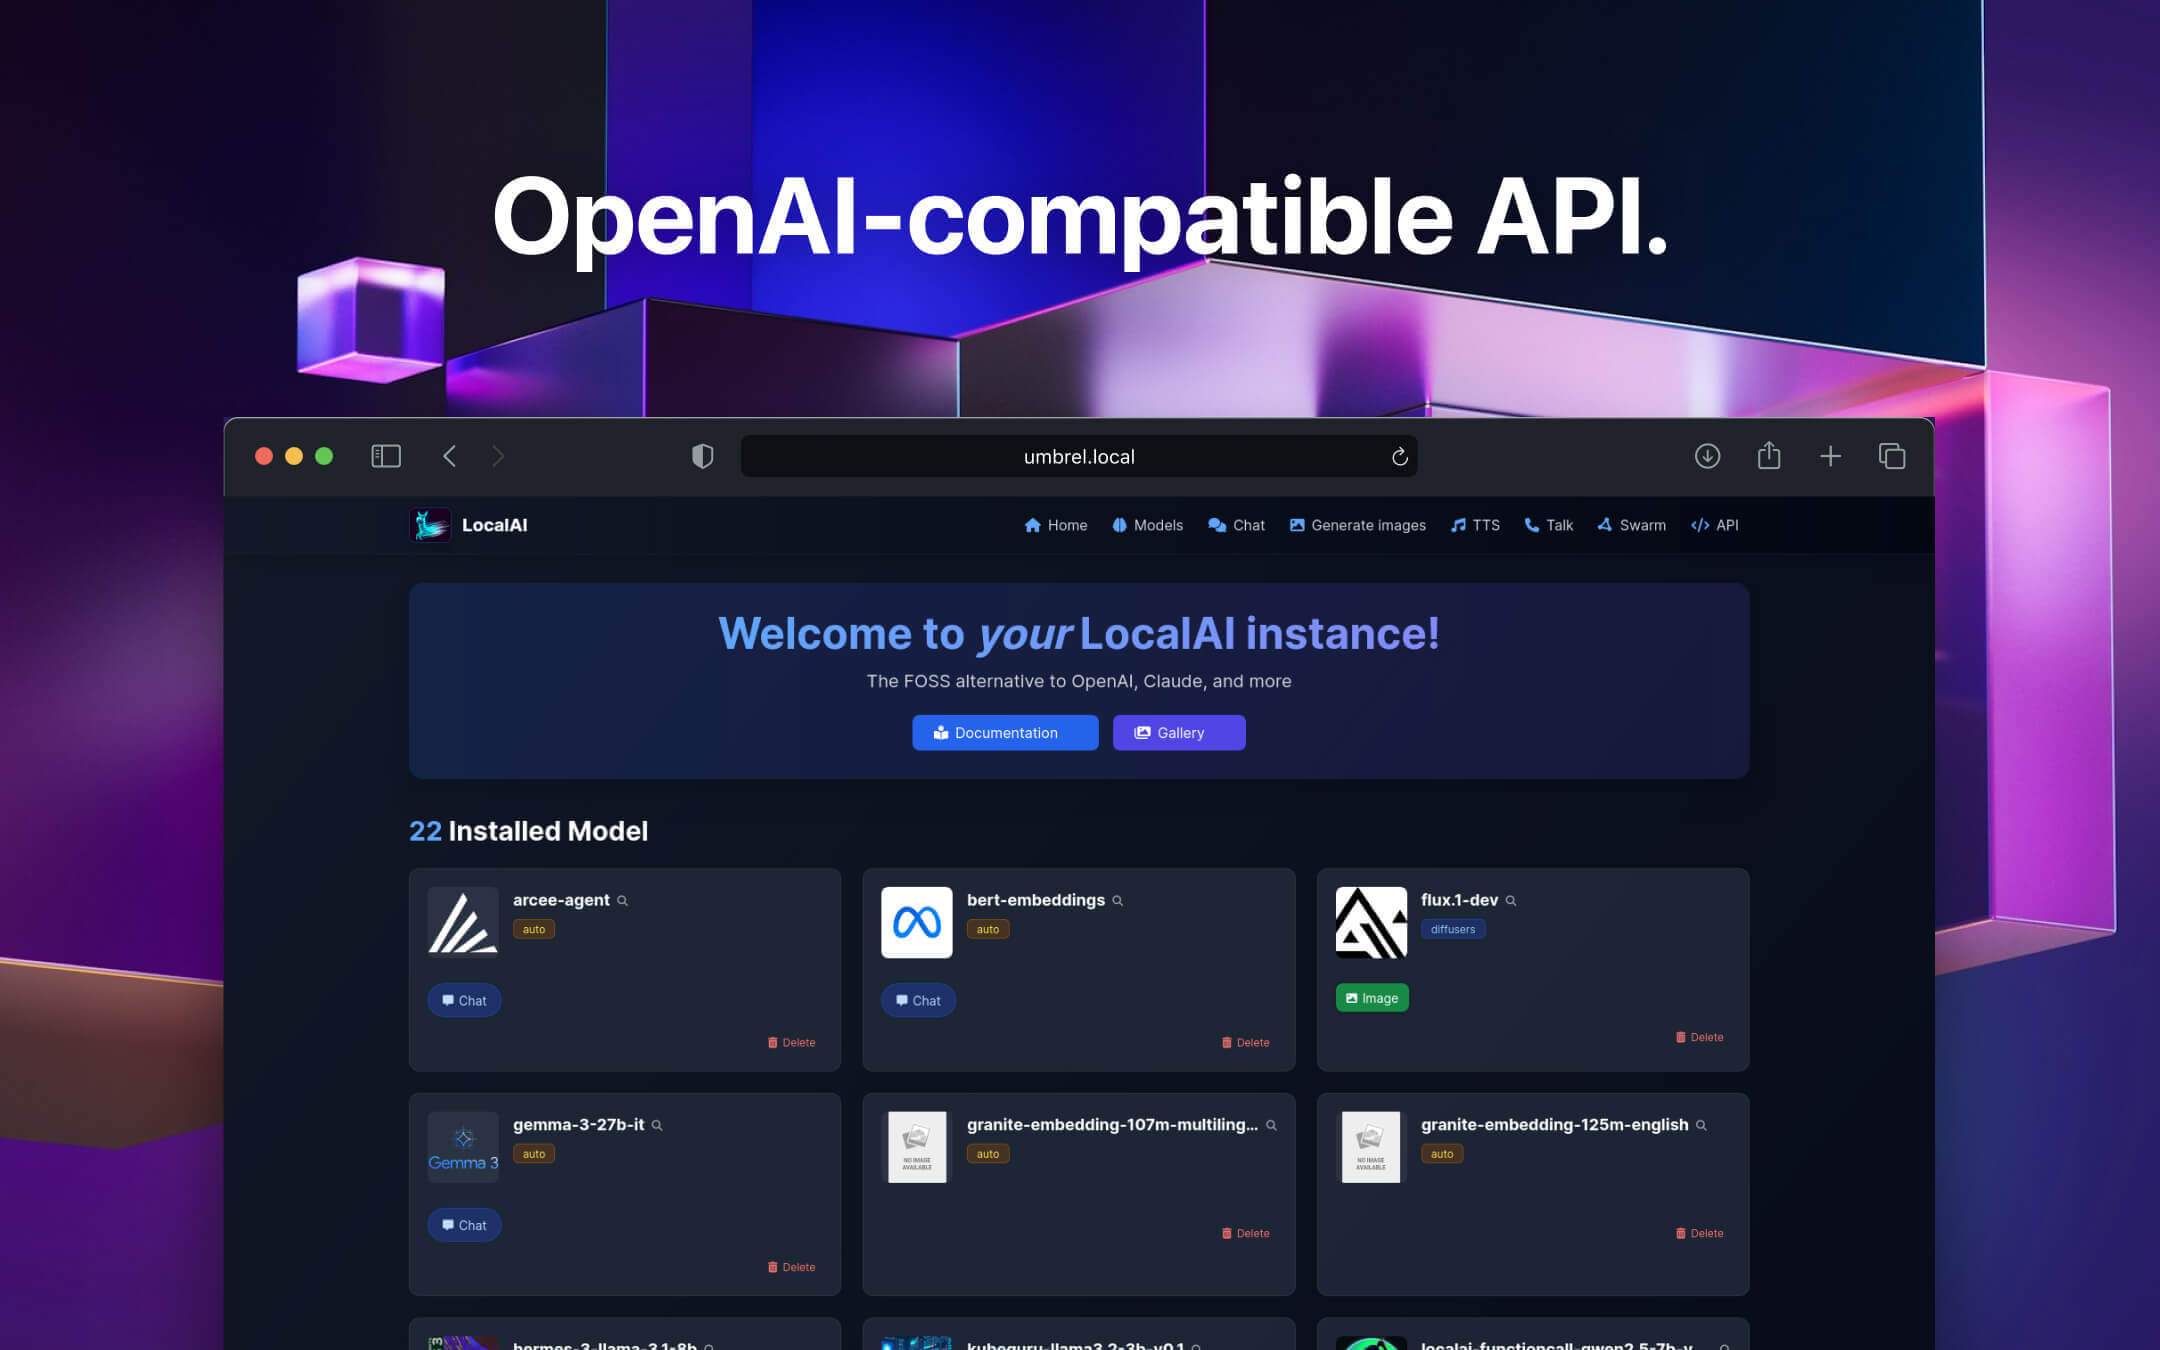Screen dimensions: 2160x1350
Task: Click the LocalAI logo icon
Action: [430, 525]
